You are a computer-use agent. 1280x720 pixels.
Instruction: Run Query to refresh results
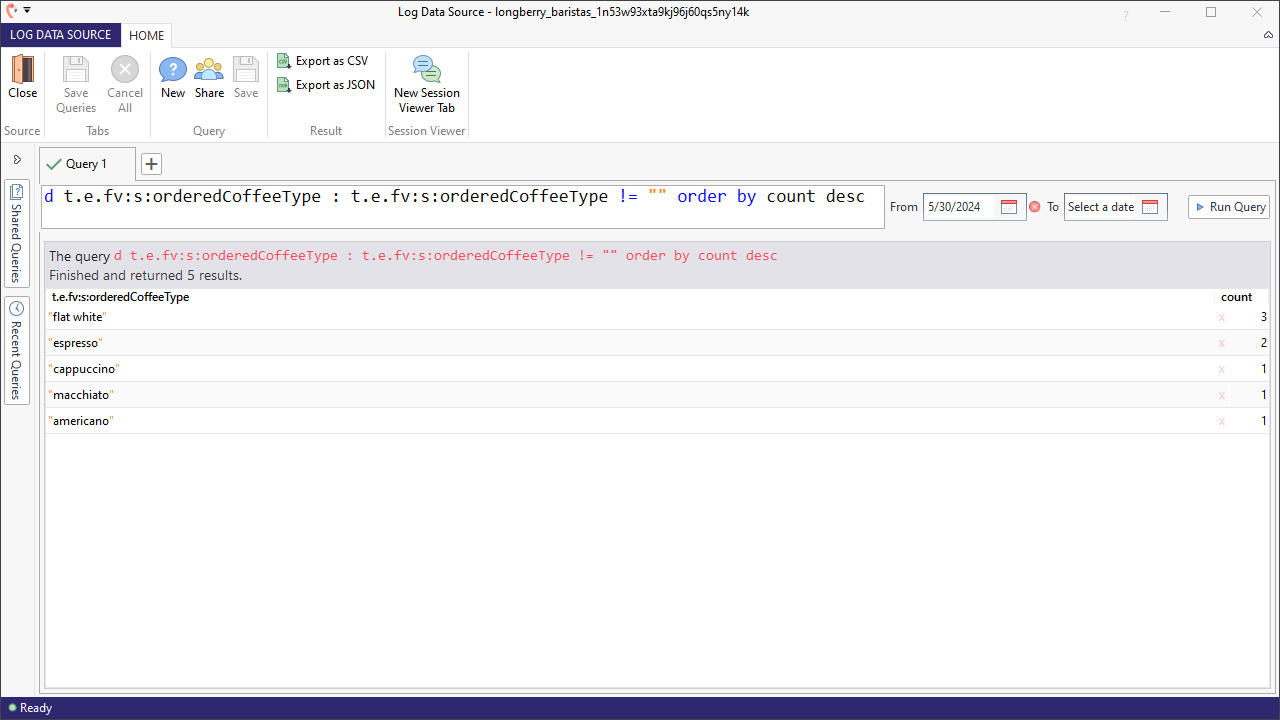1228,206
